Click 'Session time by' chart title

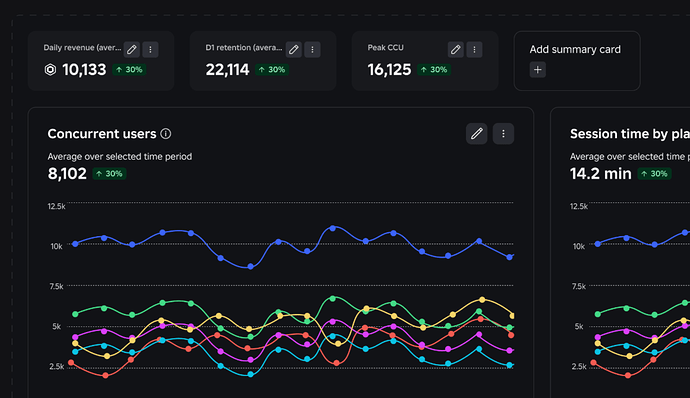coord(630,134)
